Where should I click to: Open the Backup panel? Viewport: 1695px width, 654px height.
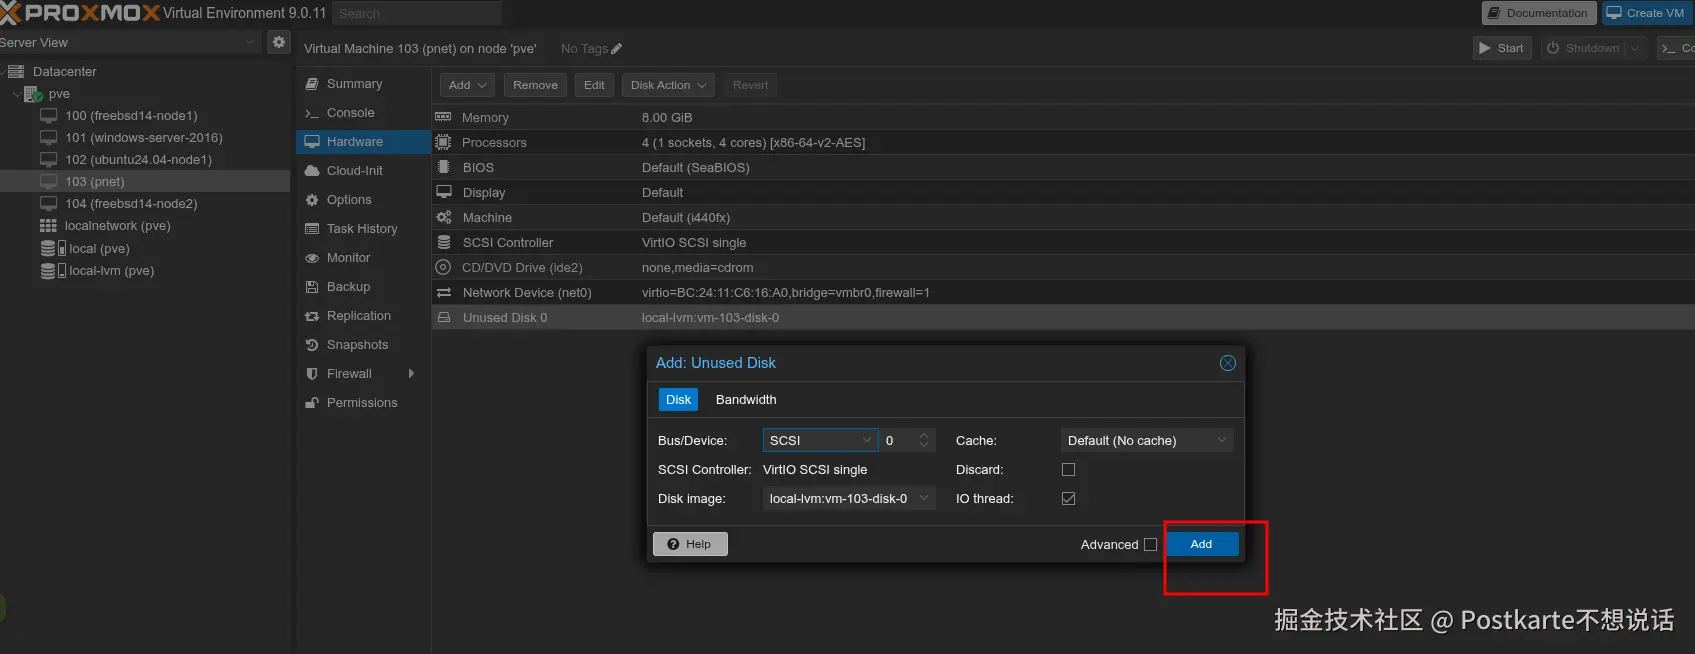(348, 287)
